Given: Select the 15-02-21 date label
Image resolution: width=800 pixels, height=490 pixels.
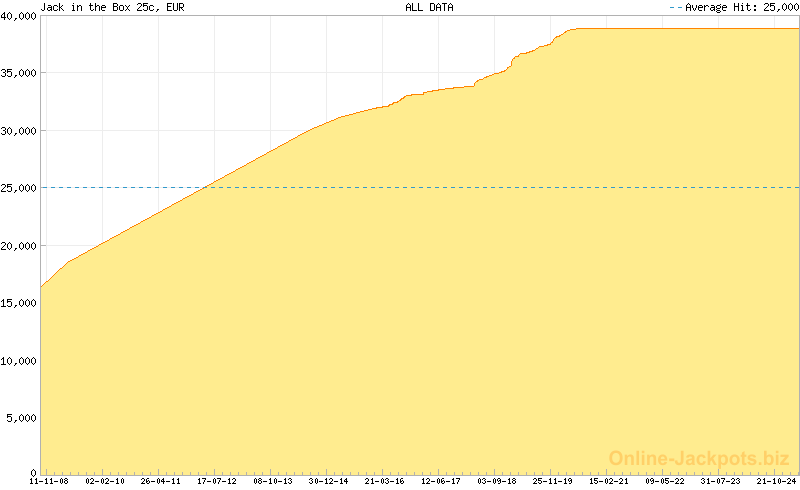Looking at the screenshot, I should point(609,481).
